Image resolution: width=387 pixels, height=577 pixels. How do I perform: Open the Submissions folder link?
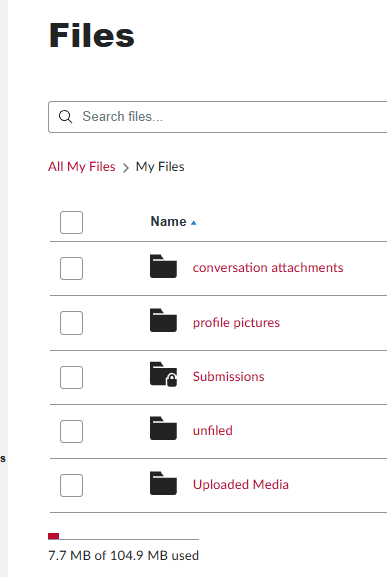[228, 376]
